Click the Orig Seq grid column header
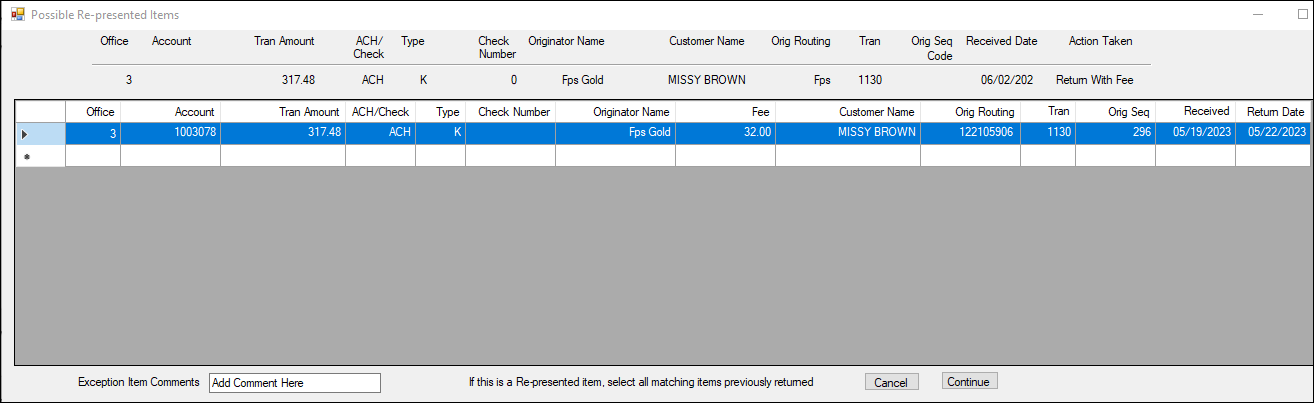 tap(1115, 112)
